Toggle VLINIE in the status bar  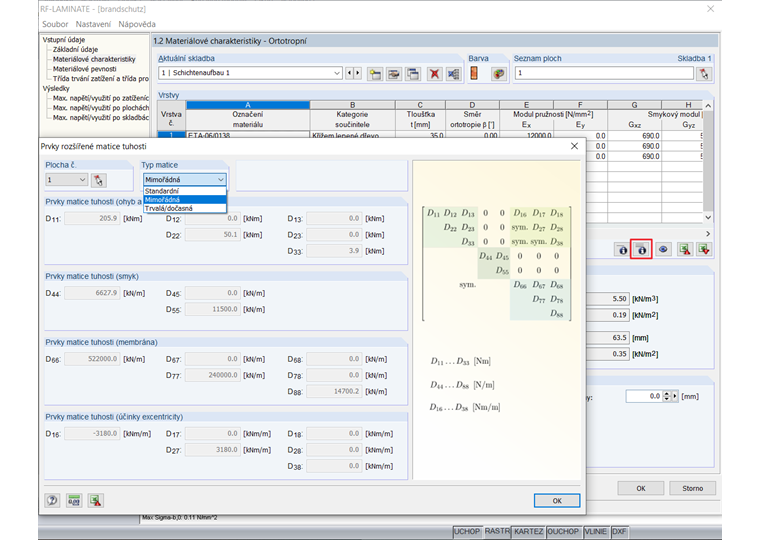click(x=596, y=531)
